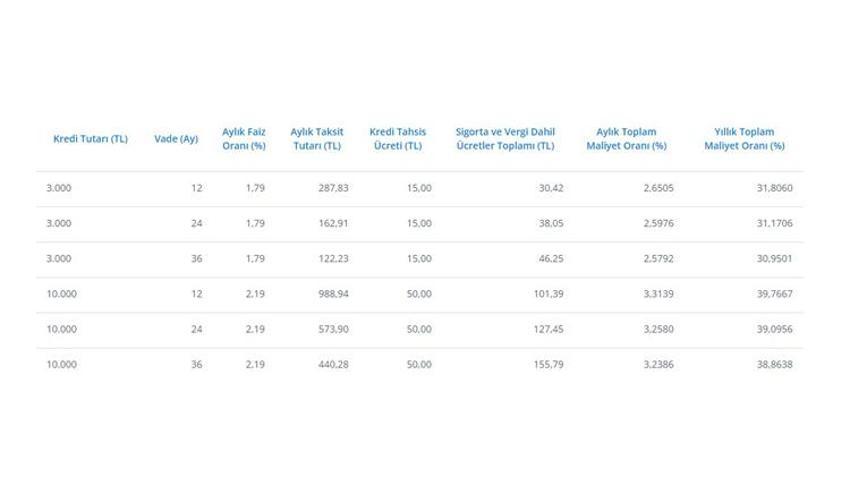Click the "Aylık Faiz Oranı (%)" header
This screenshot has height=477, width=850.
coord(244,139)
